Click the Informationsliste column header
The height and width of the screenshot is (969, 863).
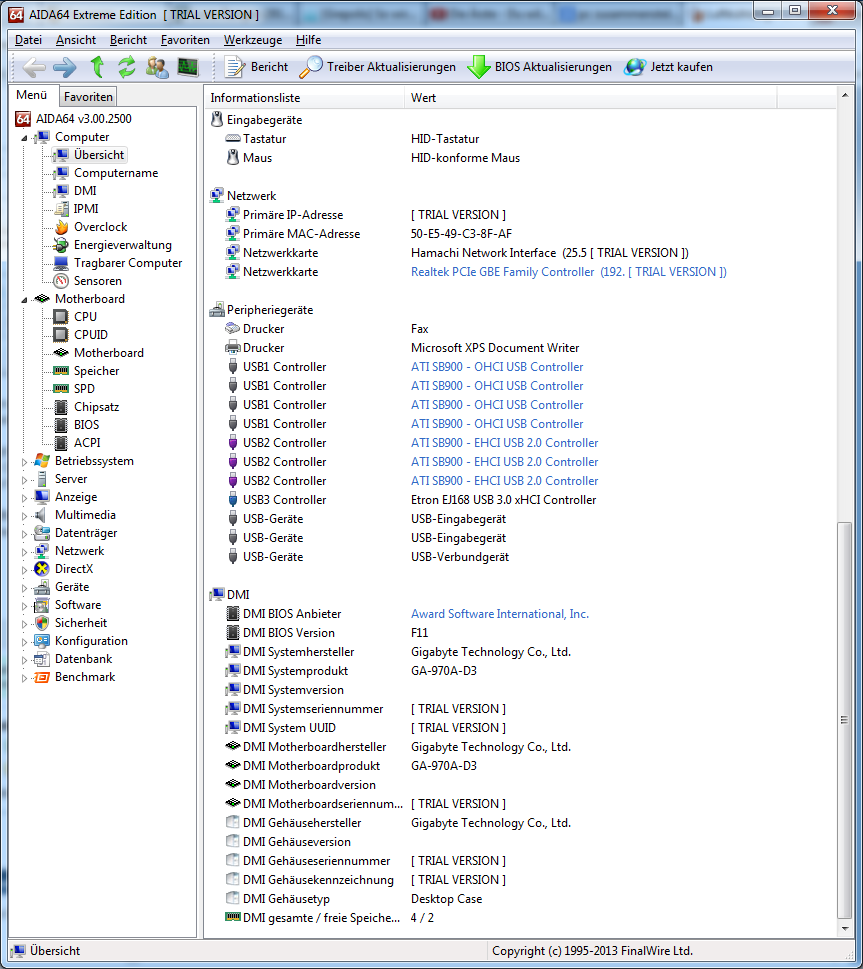pos(305,98)
